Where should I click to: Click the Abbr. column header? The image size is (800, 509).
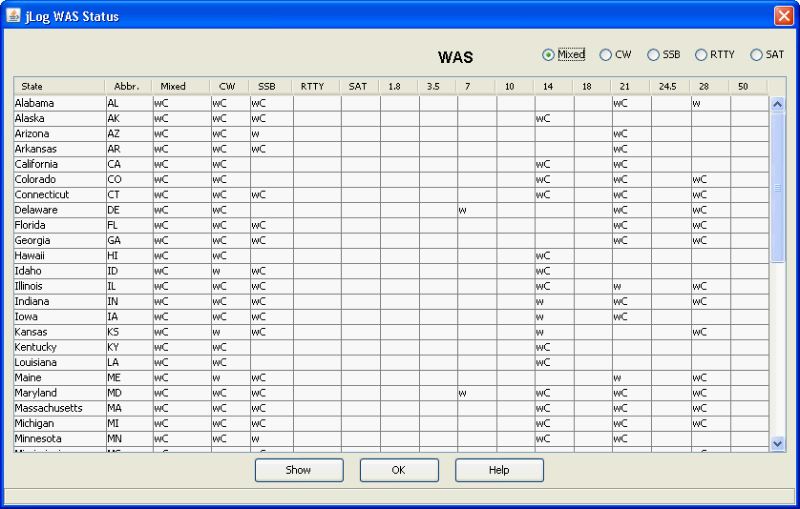pyautogui.click(x=127, y=87)
